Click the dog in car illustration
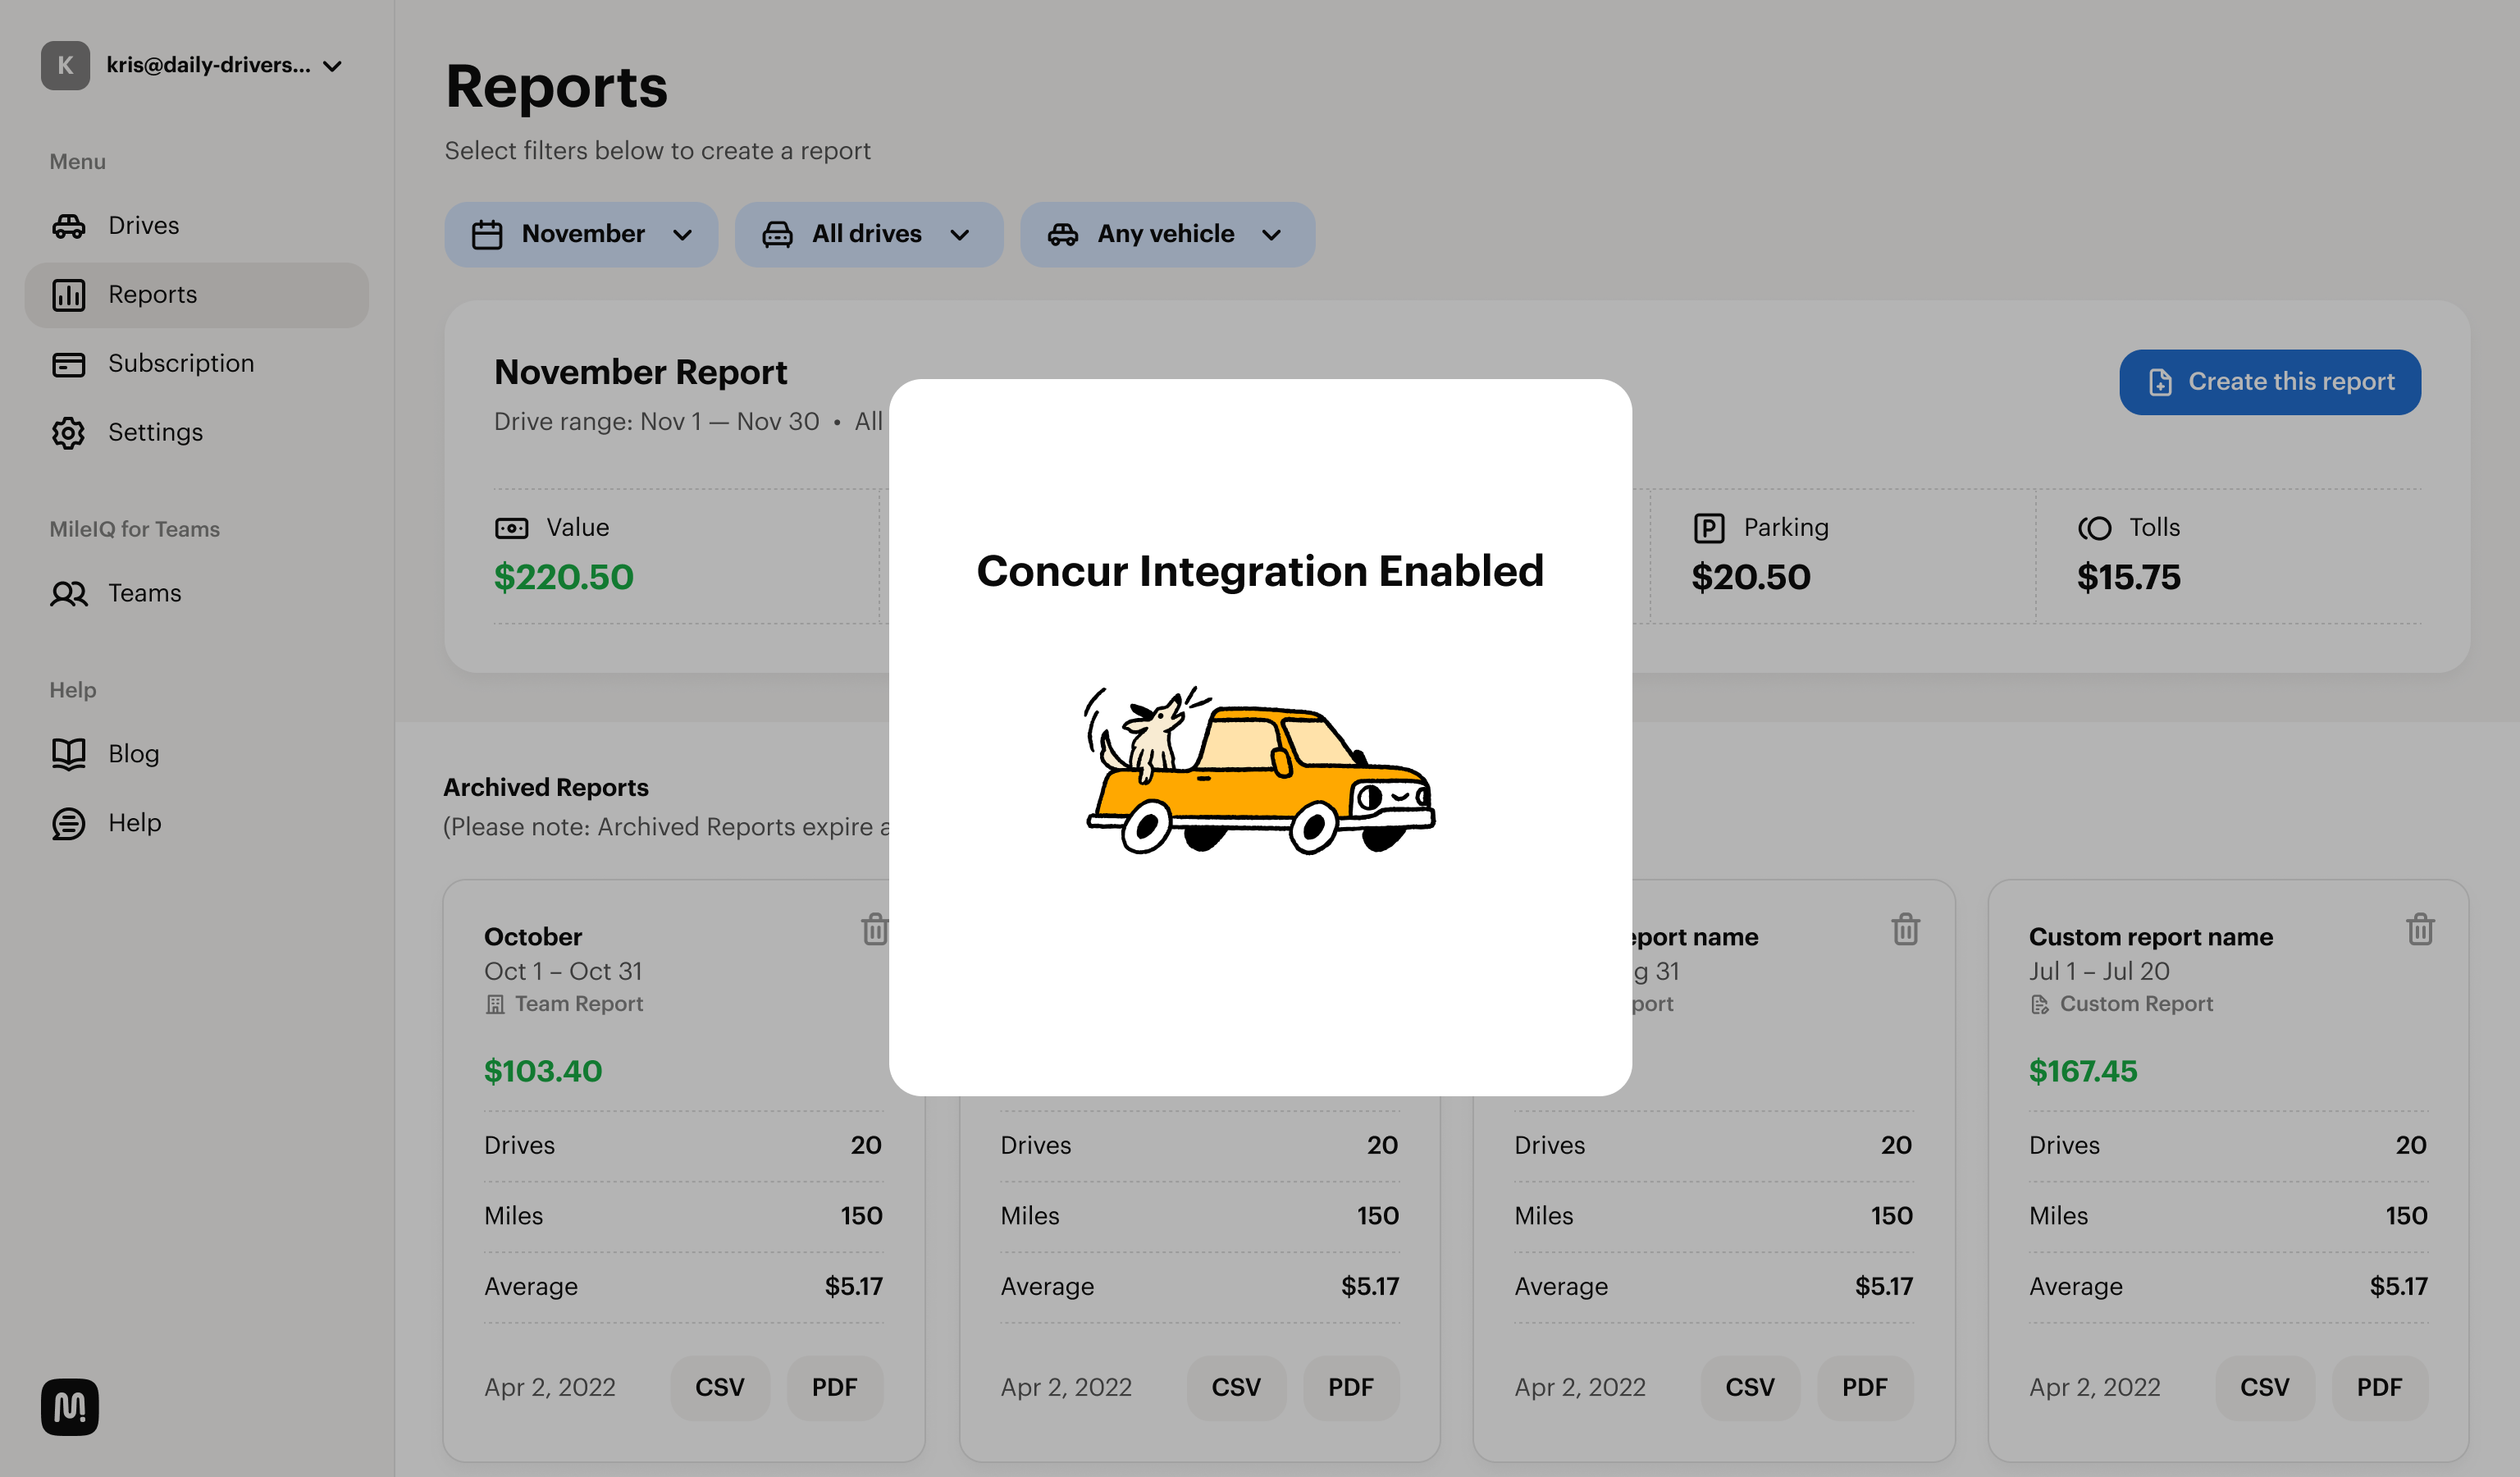 tap(1260, 770)
